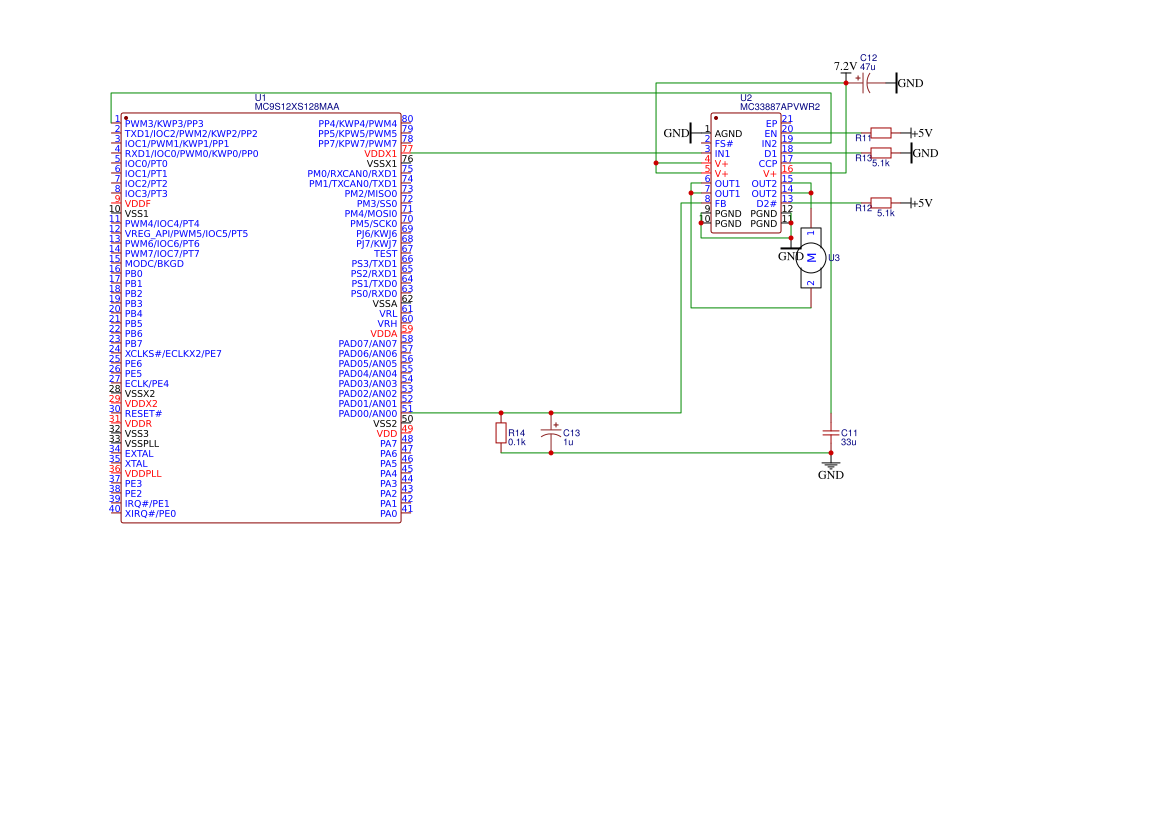This screenshot has height=829, width=1172.
Task: Select the MC9S12XS128MAA part name
Action: click(297, 107)
